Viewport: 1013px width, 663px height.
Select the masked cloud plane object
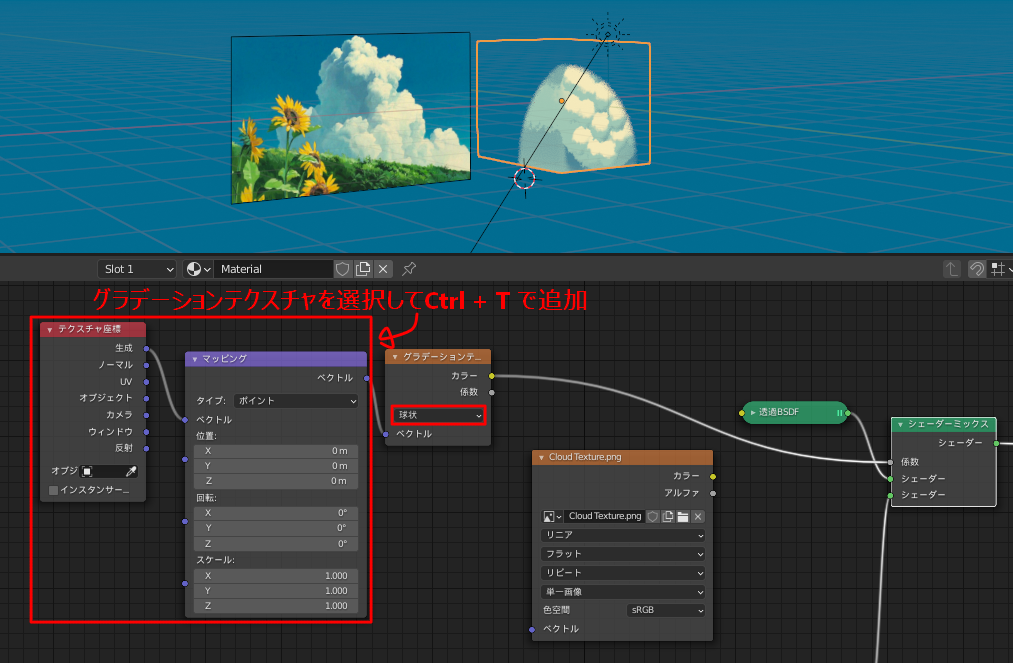(x=563, y=107)
